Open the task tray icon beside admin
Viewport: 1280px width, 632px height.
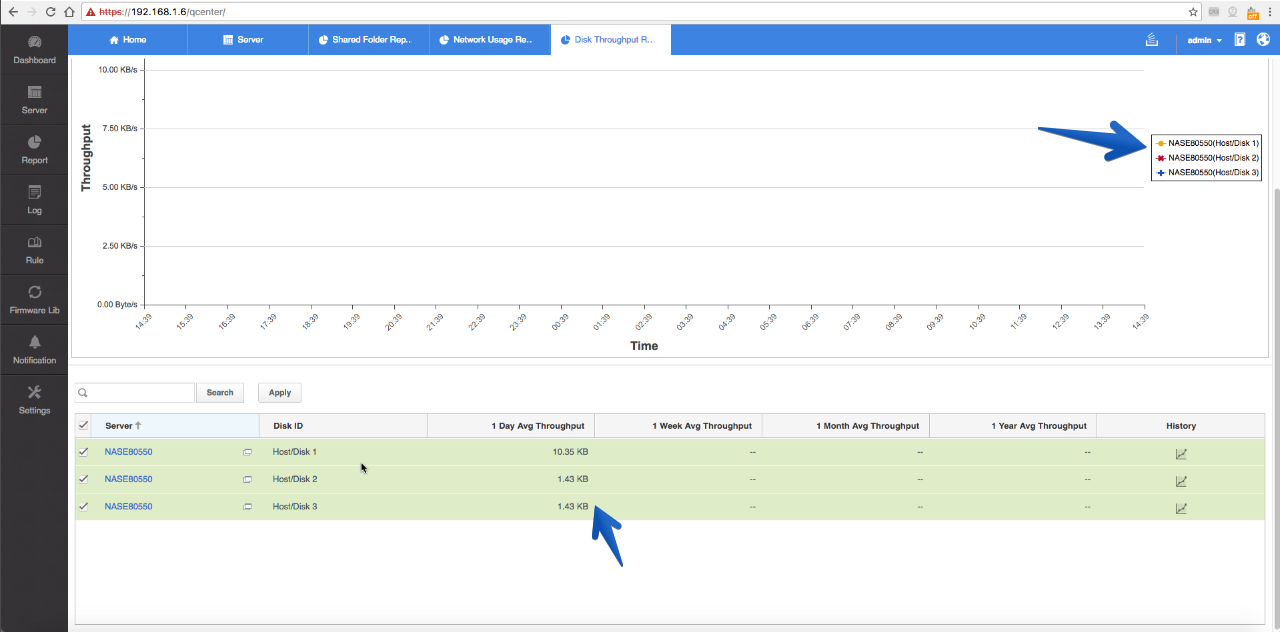pyautogui.click(x=1152, y=40)
